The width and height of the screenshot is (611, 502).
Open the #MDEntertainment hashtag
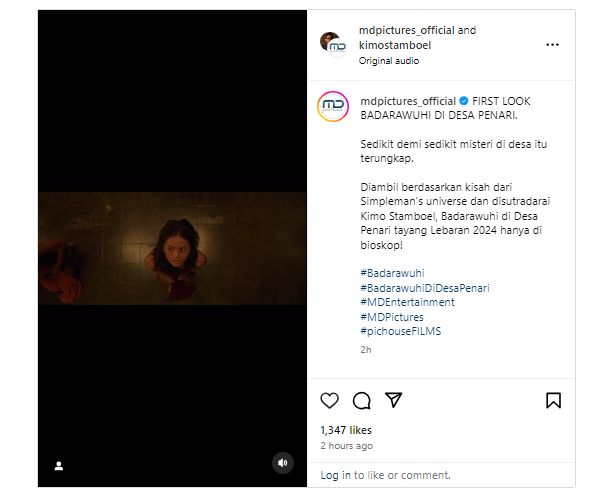[407, 302]
